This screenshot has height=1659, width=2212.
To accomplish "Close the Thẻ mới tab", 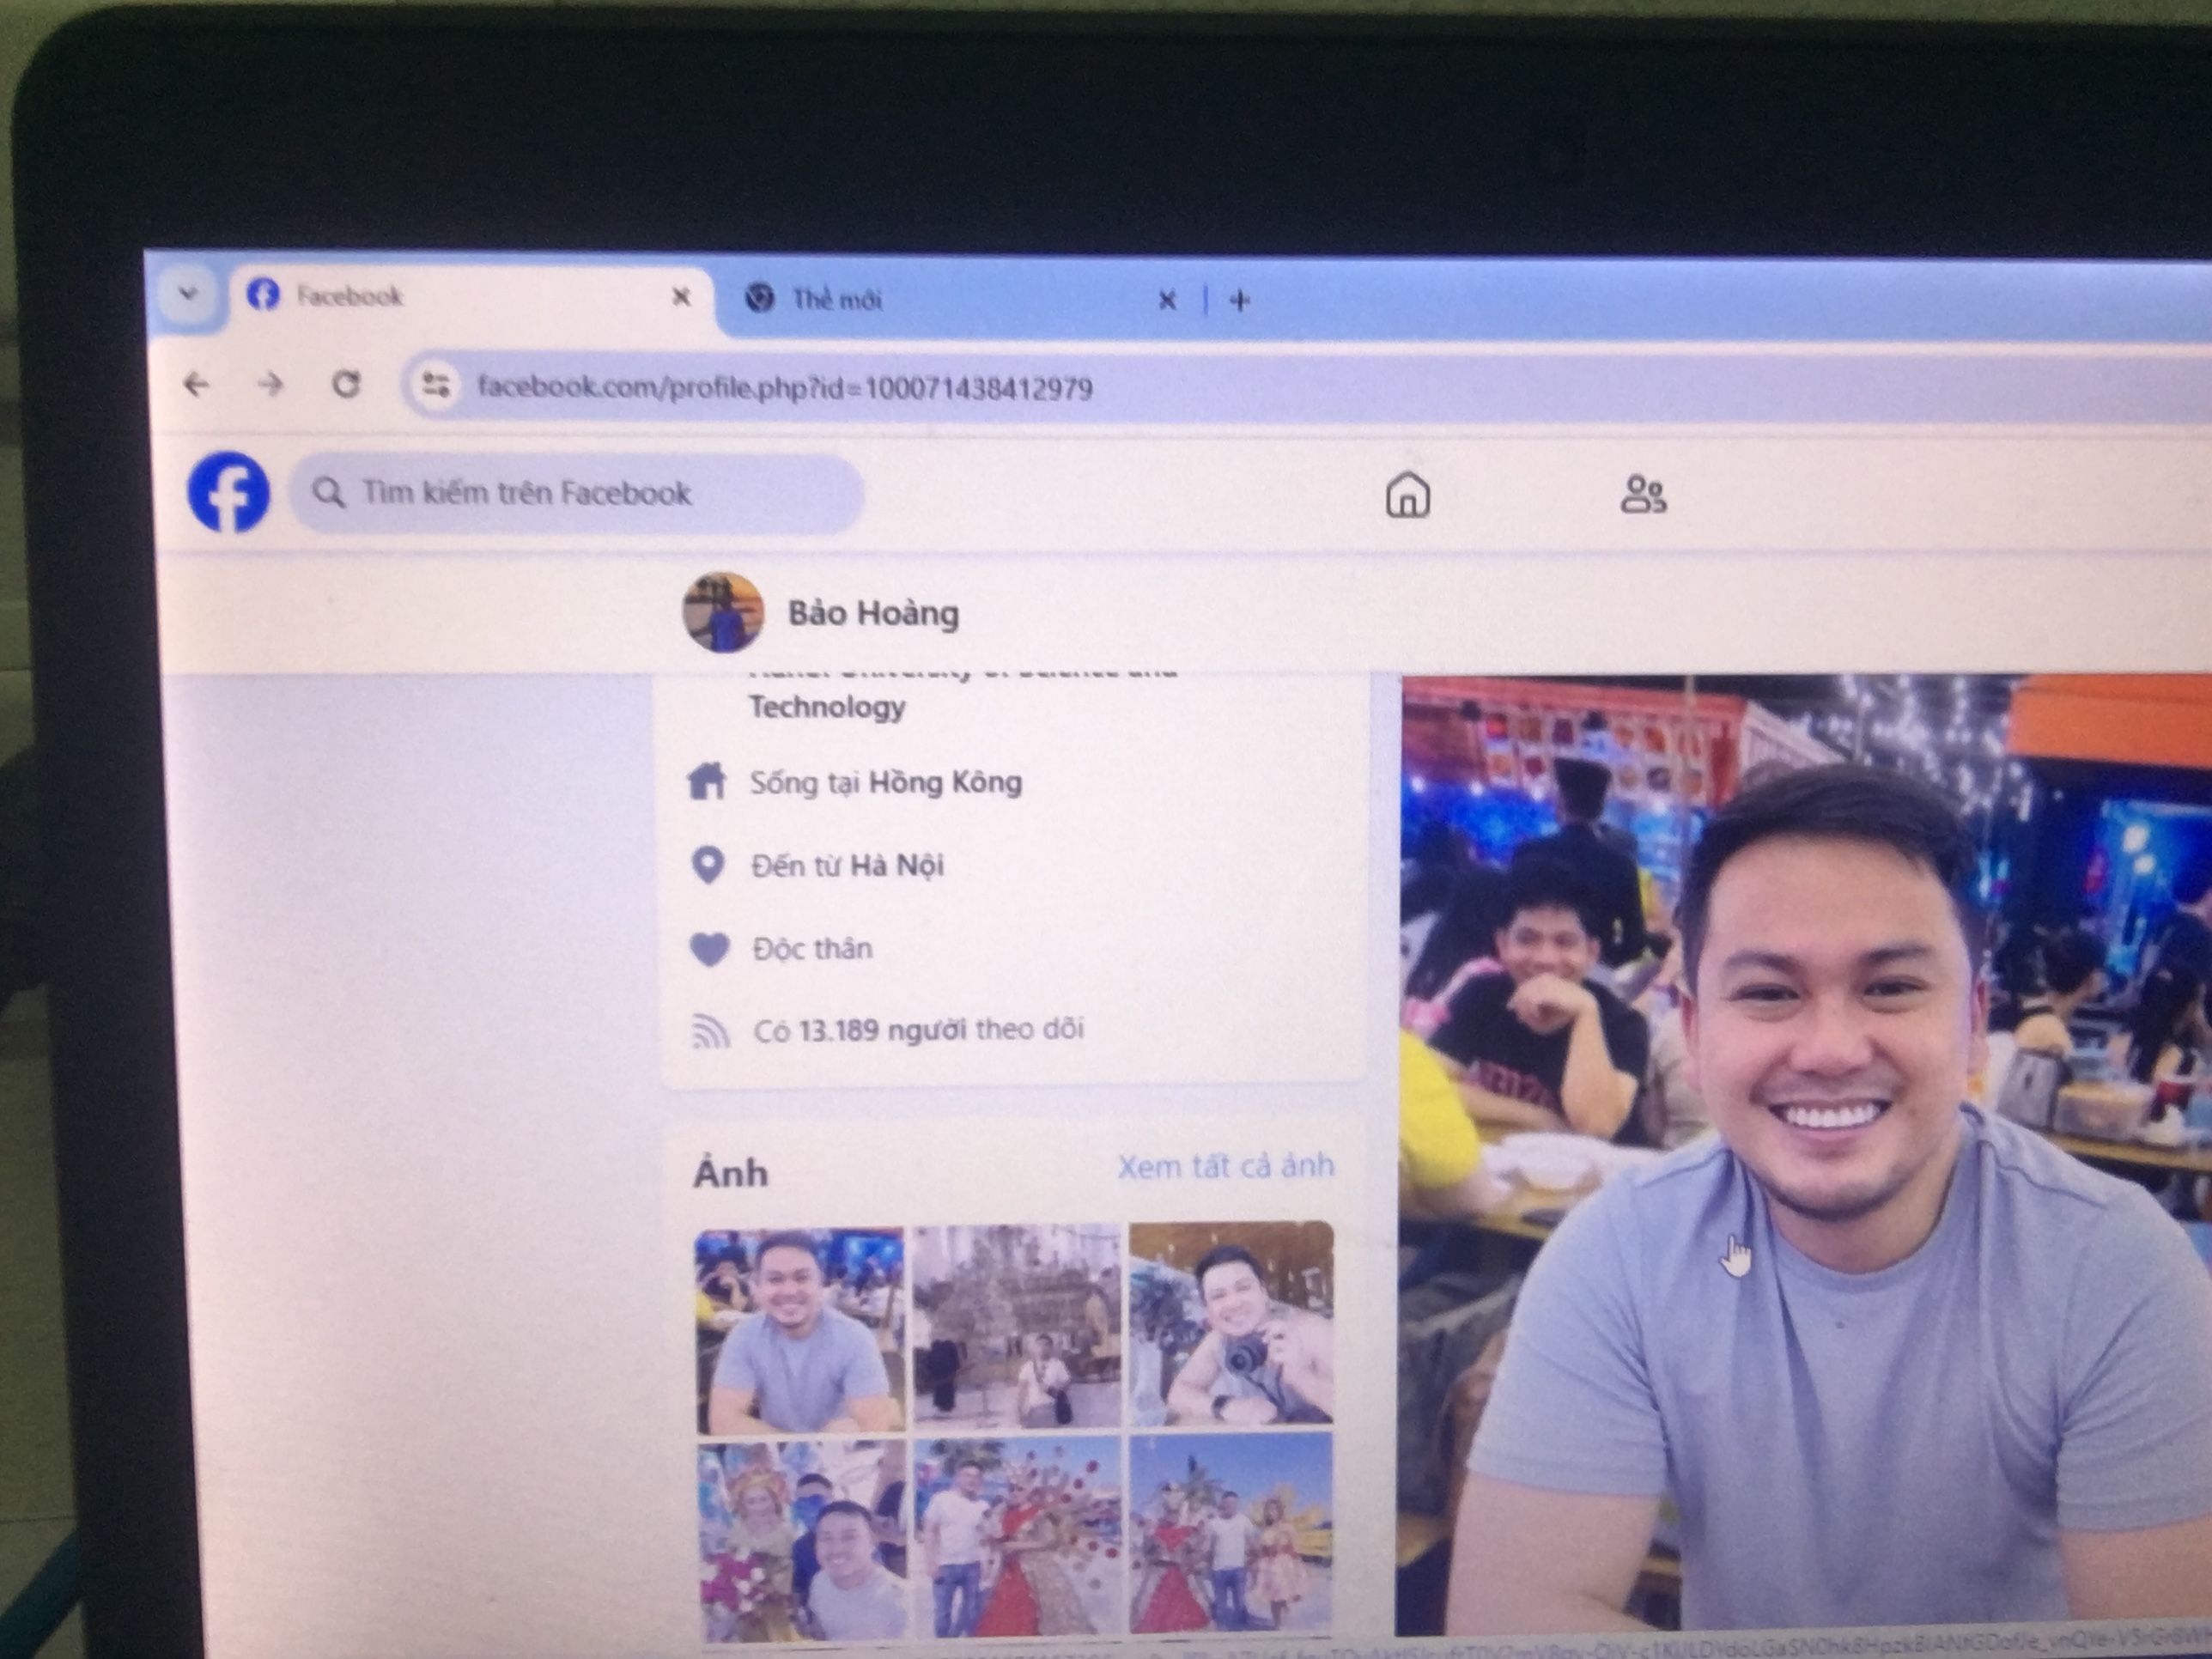I will [x=1166, y=300].
